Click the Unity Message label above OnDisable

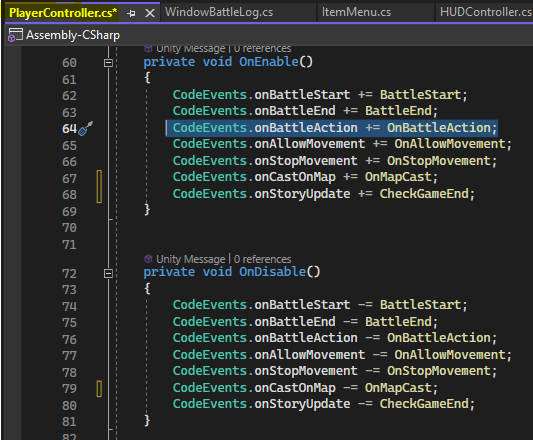point(190,259)
